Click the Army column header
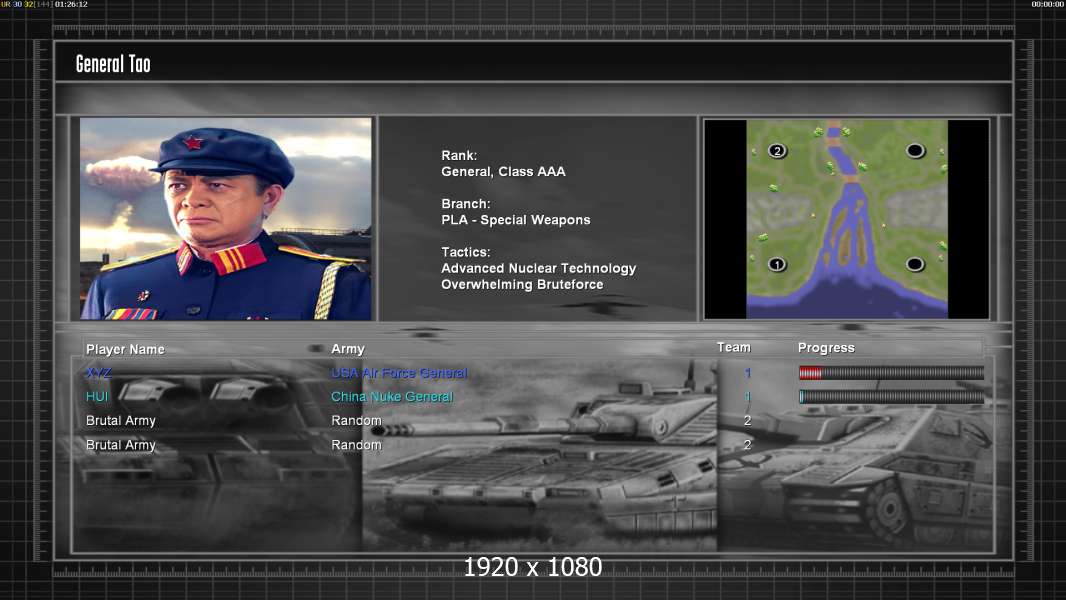Image resolution: width=1066 pixels, height=600 pixels. click(347, 349)
